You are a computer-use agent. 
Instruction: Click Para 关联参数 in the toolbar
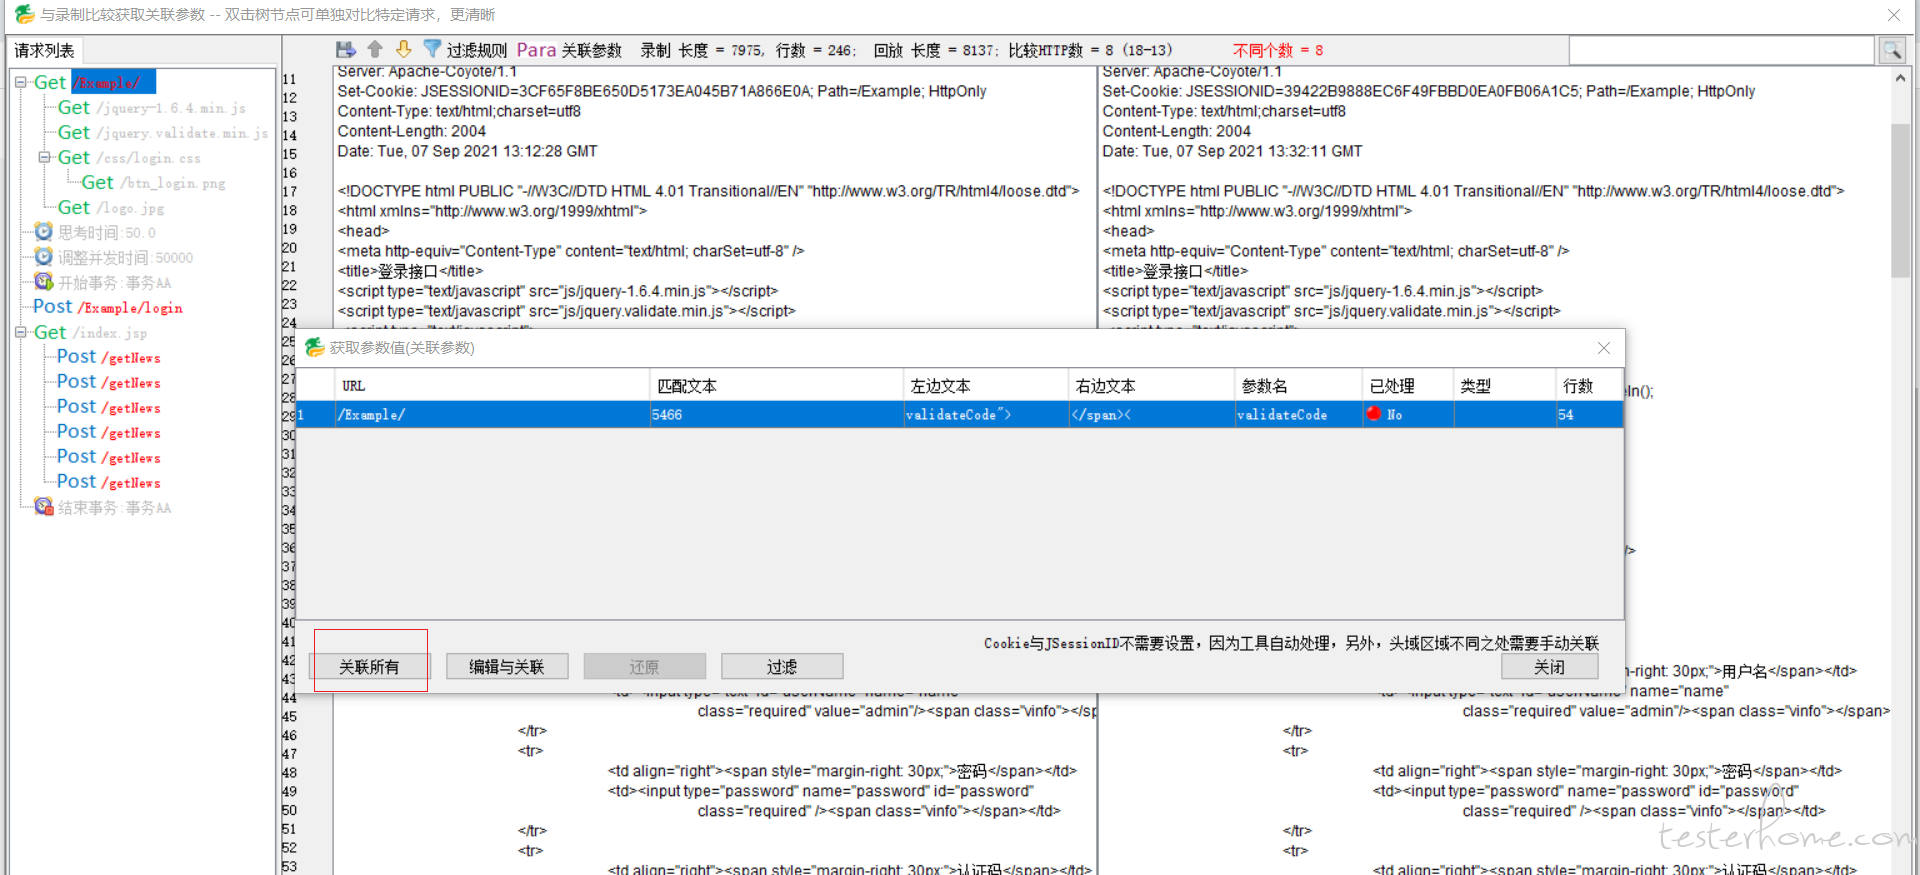[x=569, y=50]
